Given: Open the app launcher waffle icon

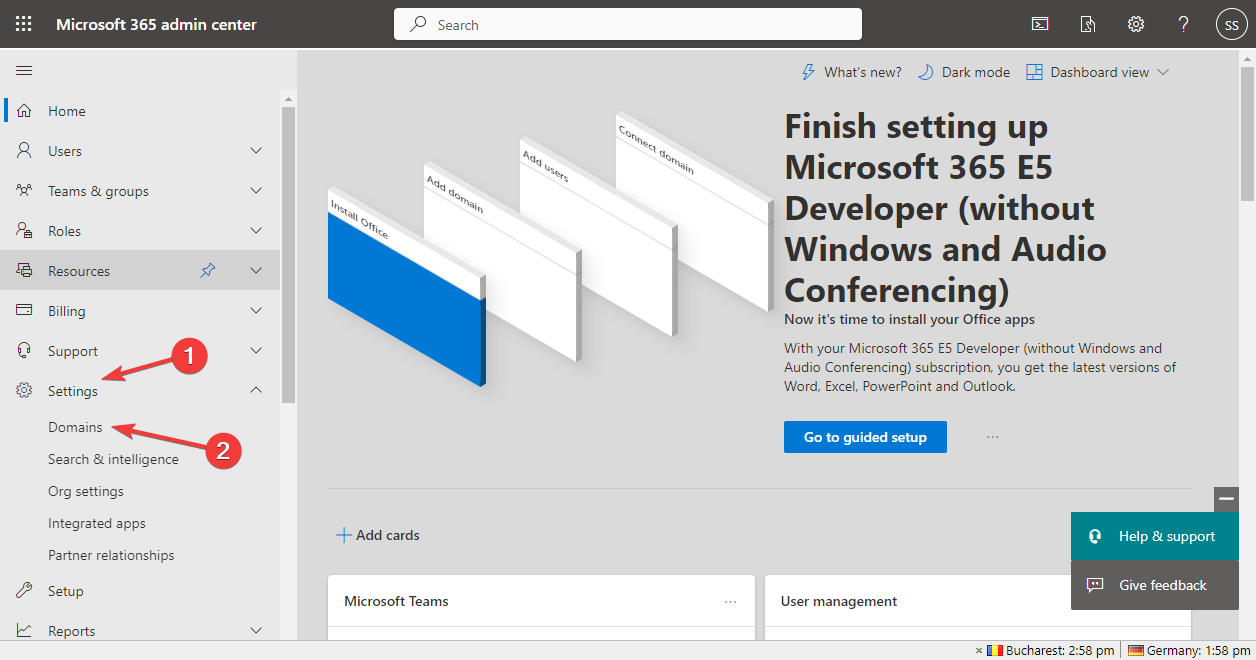Looking at the screenshot, I should pos(24,24).
